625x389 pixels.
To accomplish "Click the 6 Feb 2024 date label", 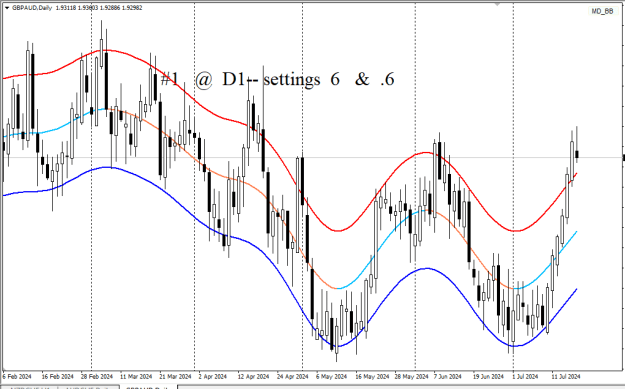I will [x=17, y=377].
